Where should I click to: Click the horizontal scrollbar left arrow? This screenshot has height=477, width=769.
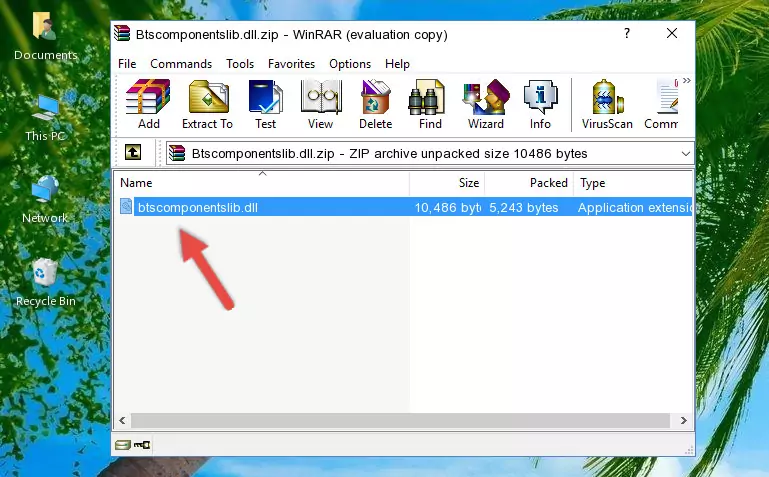tap(122, 420)
